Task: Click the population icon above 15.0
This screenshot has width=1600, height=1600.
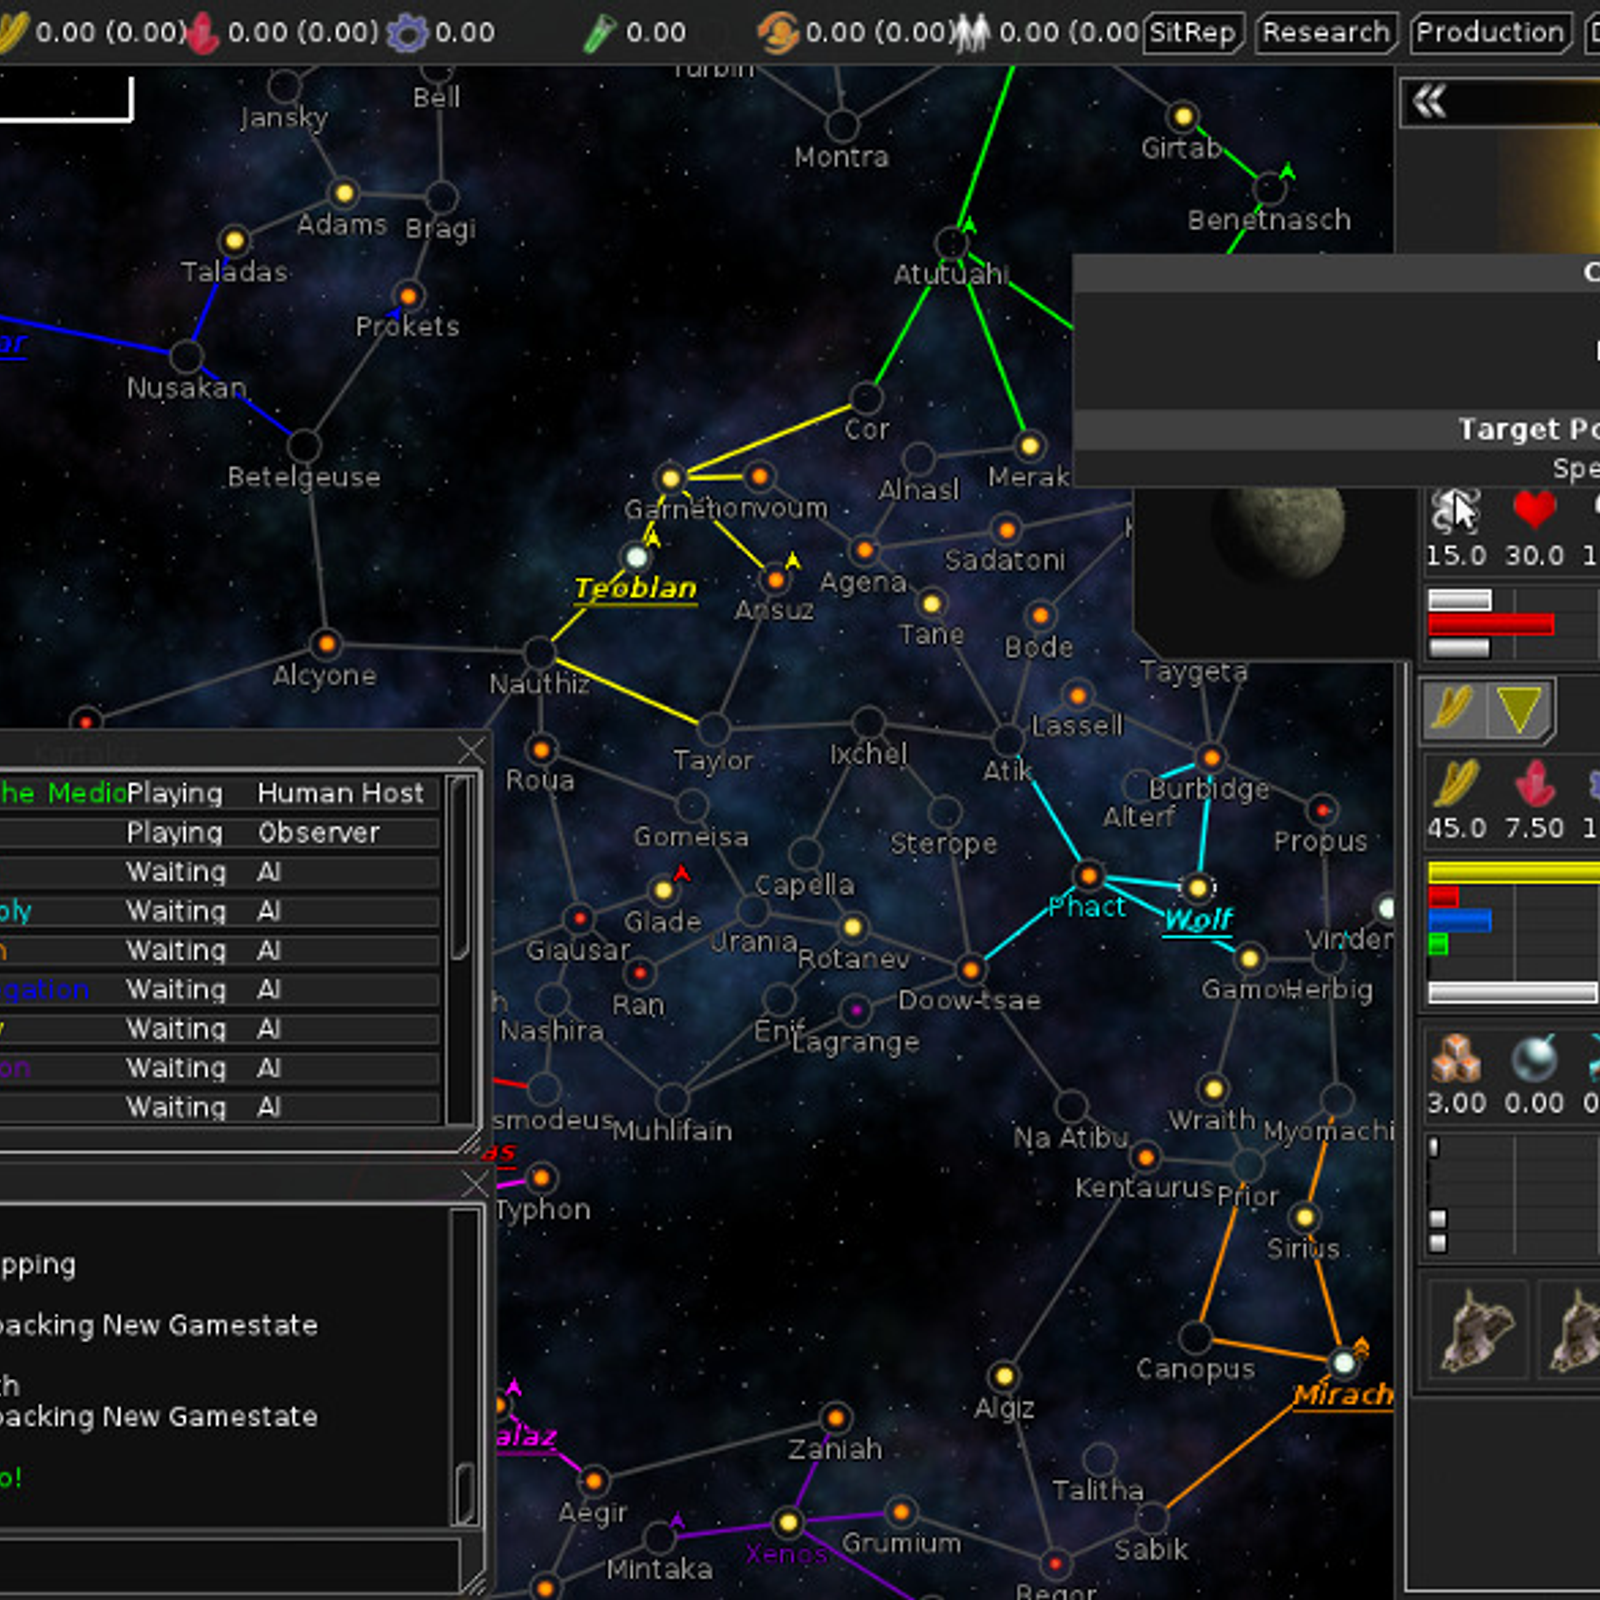Action: point(1455,510)
